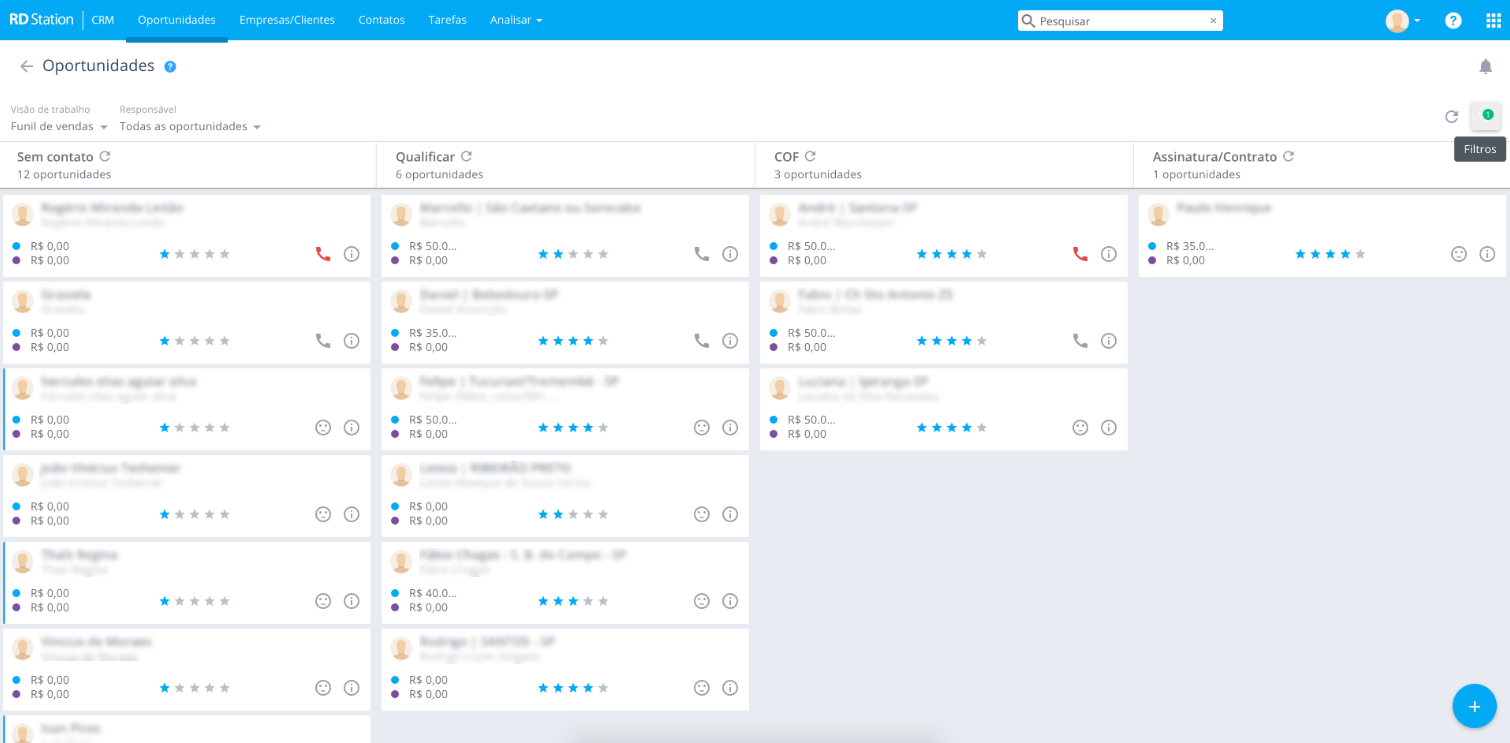Click the red phone icon in COF
The height and width of the screenshot is (743, 1510).
pos(1080,254)
